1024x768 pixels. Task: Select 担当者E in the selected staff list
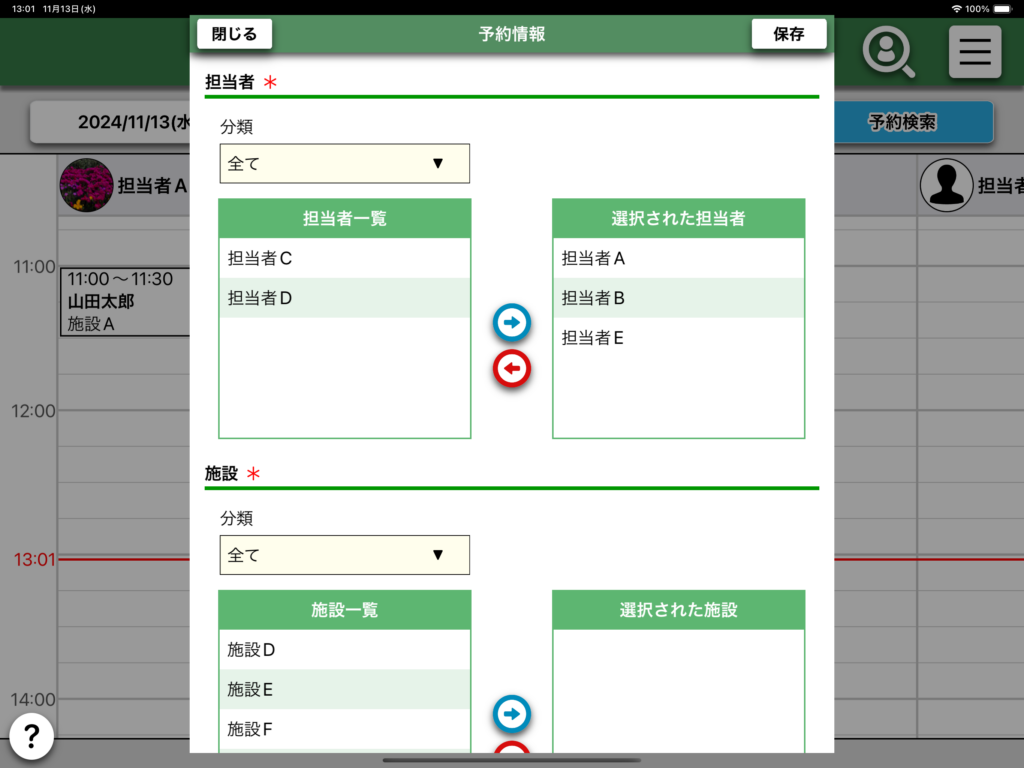pyautogui.click(x=678, y=338)
